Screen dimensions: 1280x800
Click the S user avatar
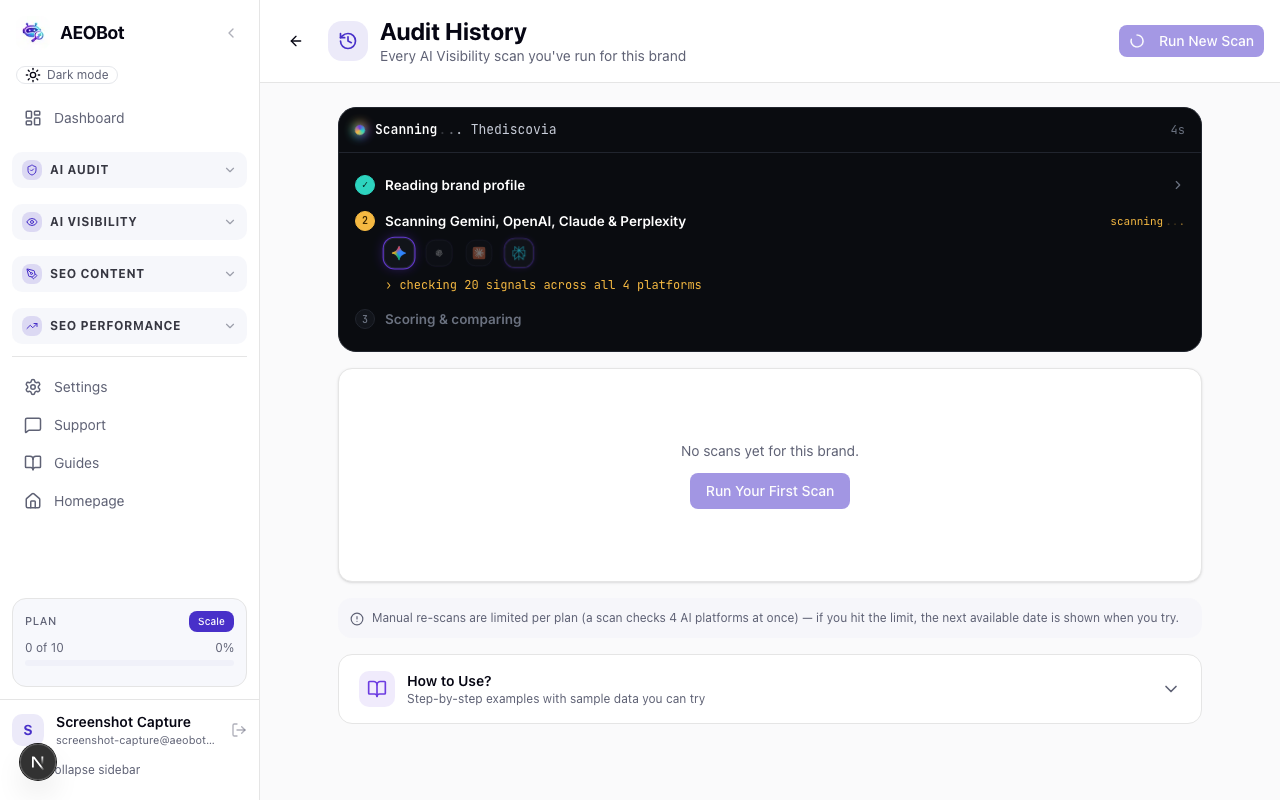pyautogui.click(x=28, y=730)
